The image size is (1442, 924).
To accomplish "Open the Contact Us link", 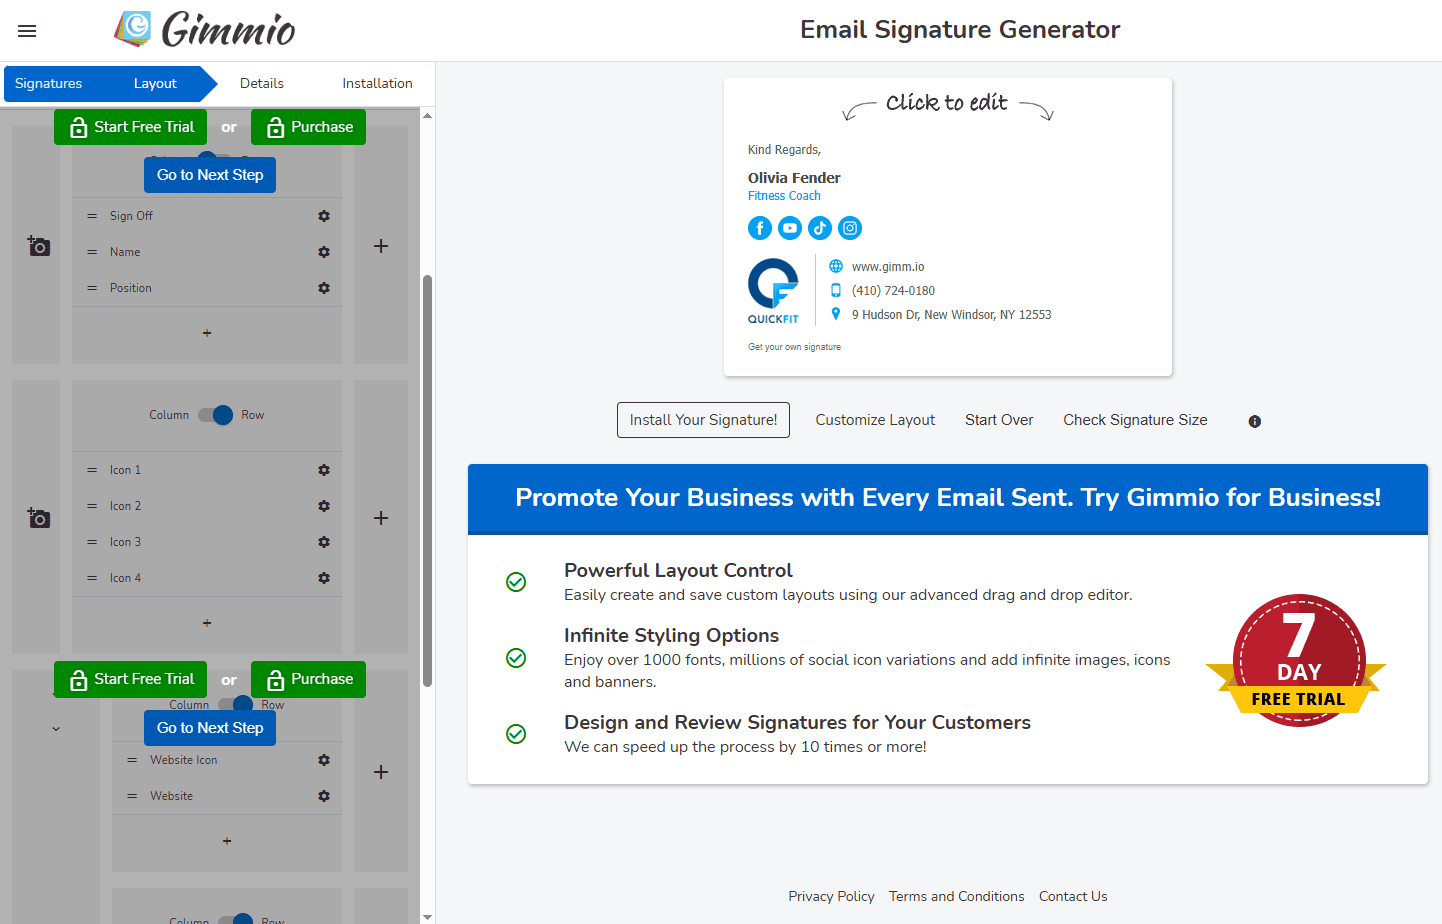I will [1073, 897].
